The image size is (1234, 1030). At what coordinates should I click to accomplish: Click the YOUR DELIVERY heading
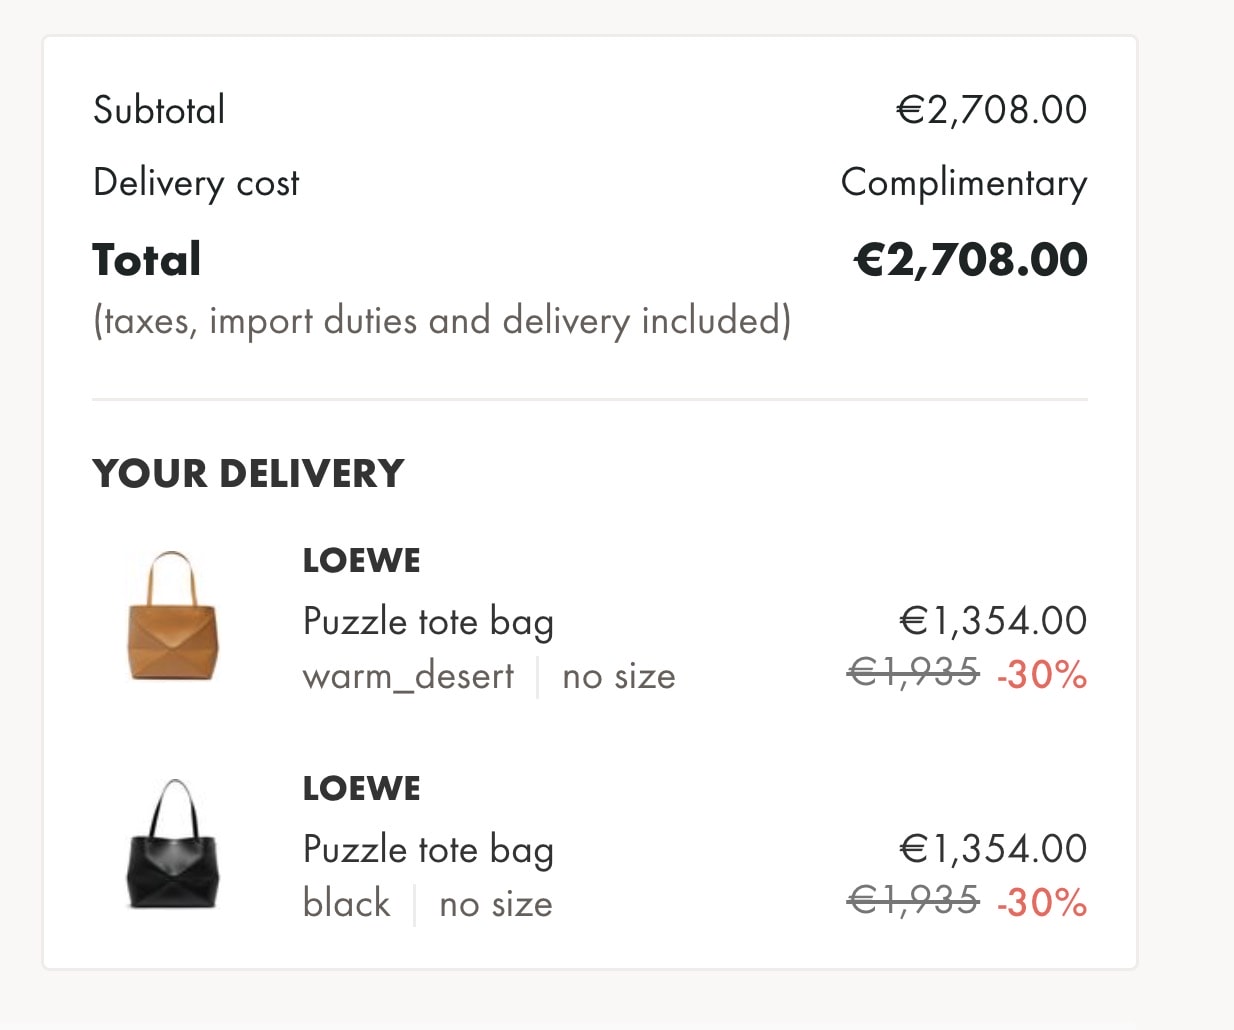pos(248,474)
